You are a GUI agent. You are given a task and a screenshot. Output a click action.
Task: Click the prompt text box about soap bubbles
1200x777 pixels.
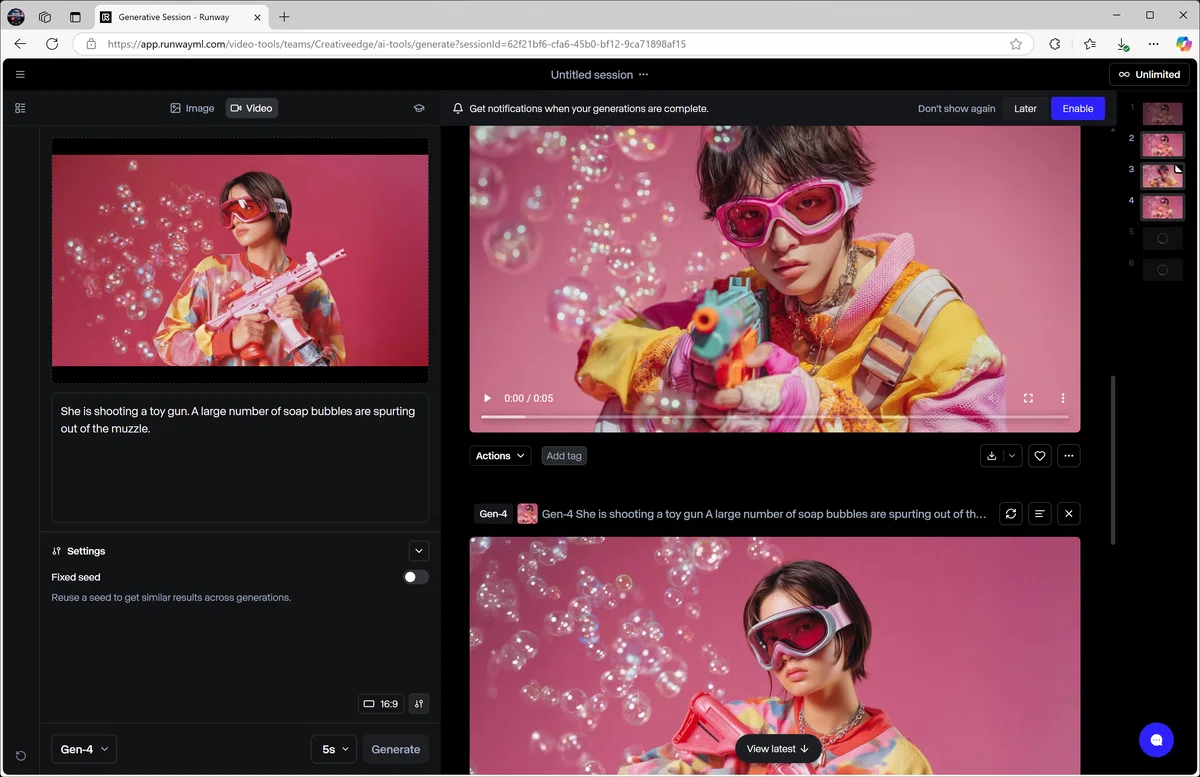click(x=240, y=457)
